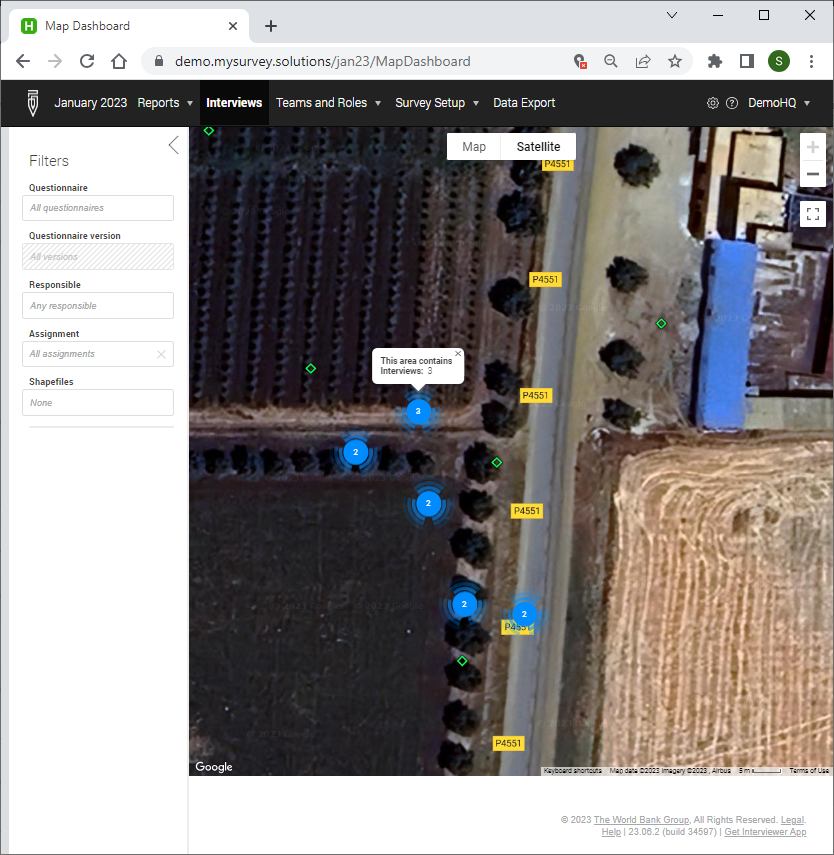The width and height of the screenshot is (834, 855).
Task: Follow the Get Interviewer App link
Action: click(765, 831)
